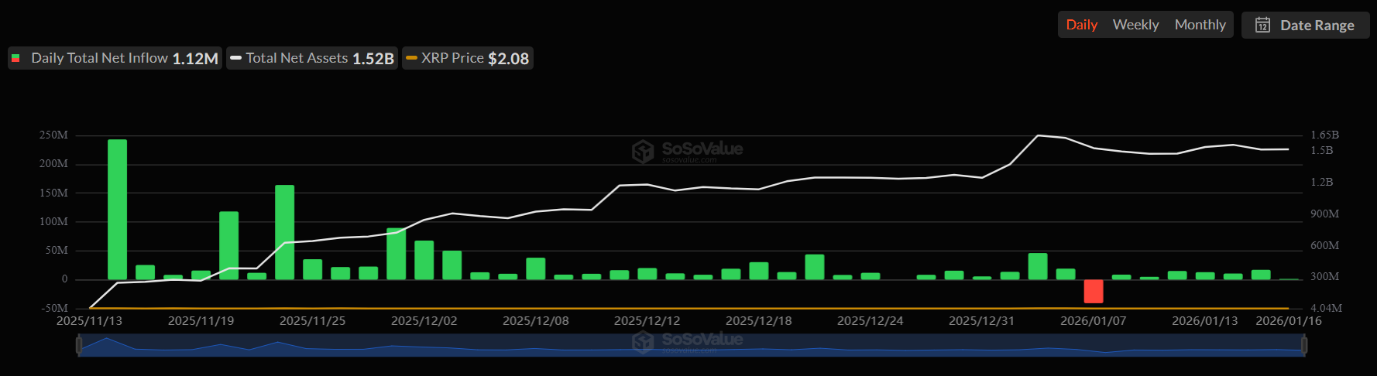Select the tallest green inflow bar

pos(117,209)
